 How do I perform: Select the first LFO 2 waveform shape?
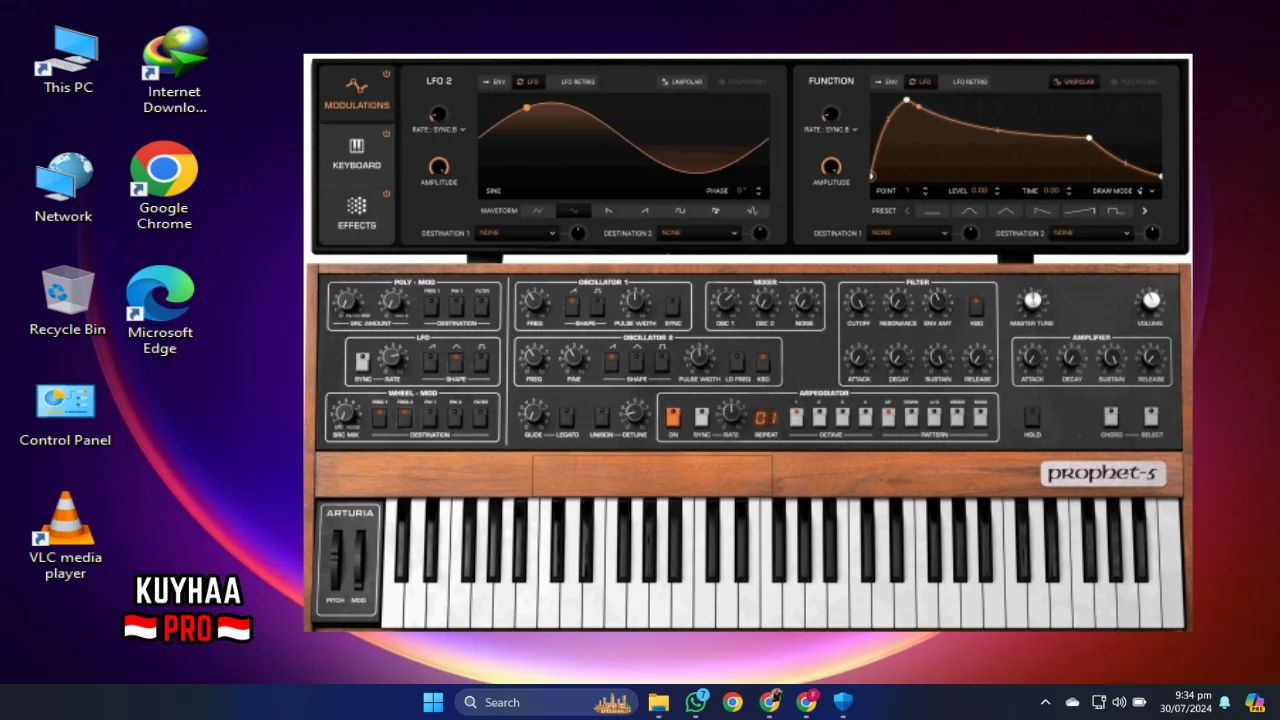537,211
